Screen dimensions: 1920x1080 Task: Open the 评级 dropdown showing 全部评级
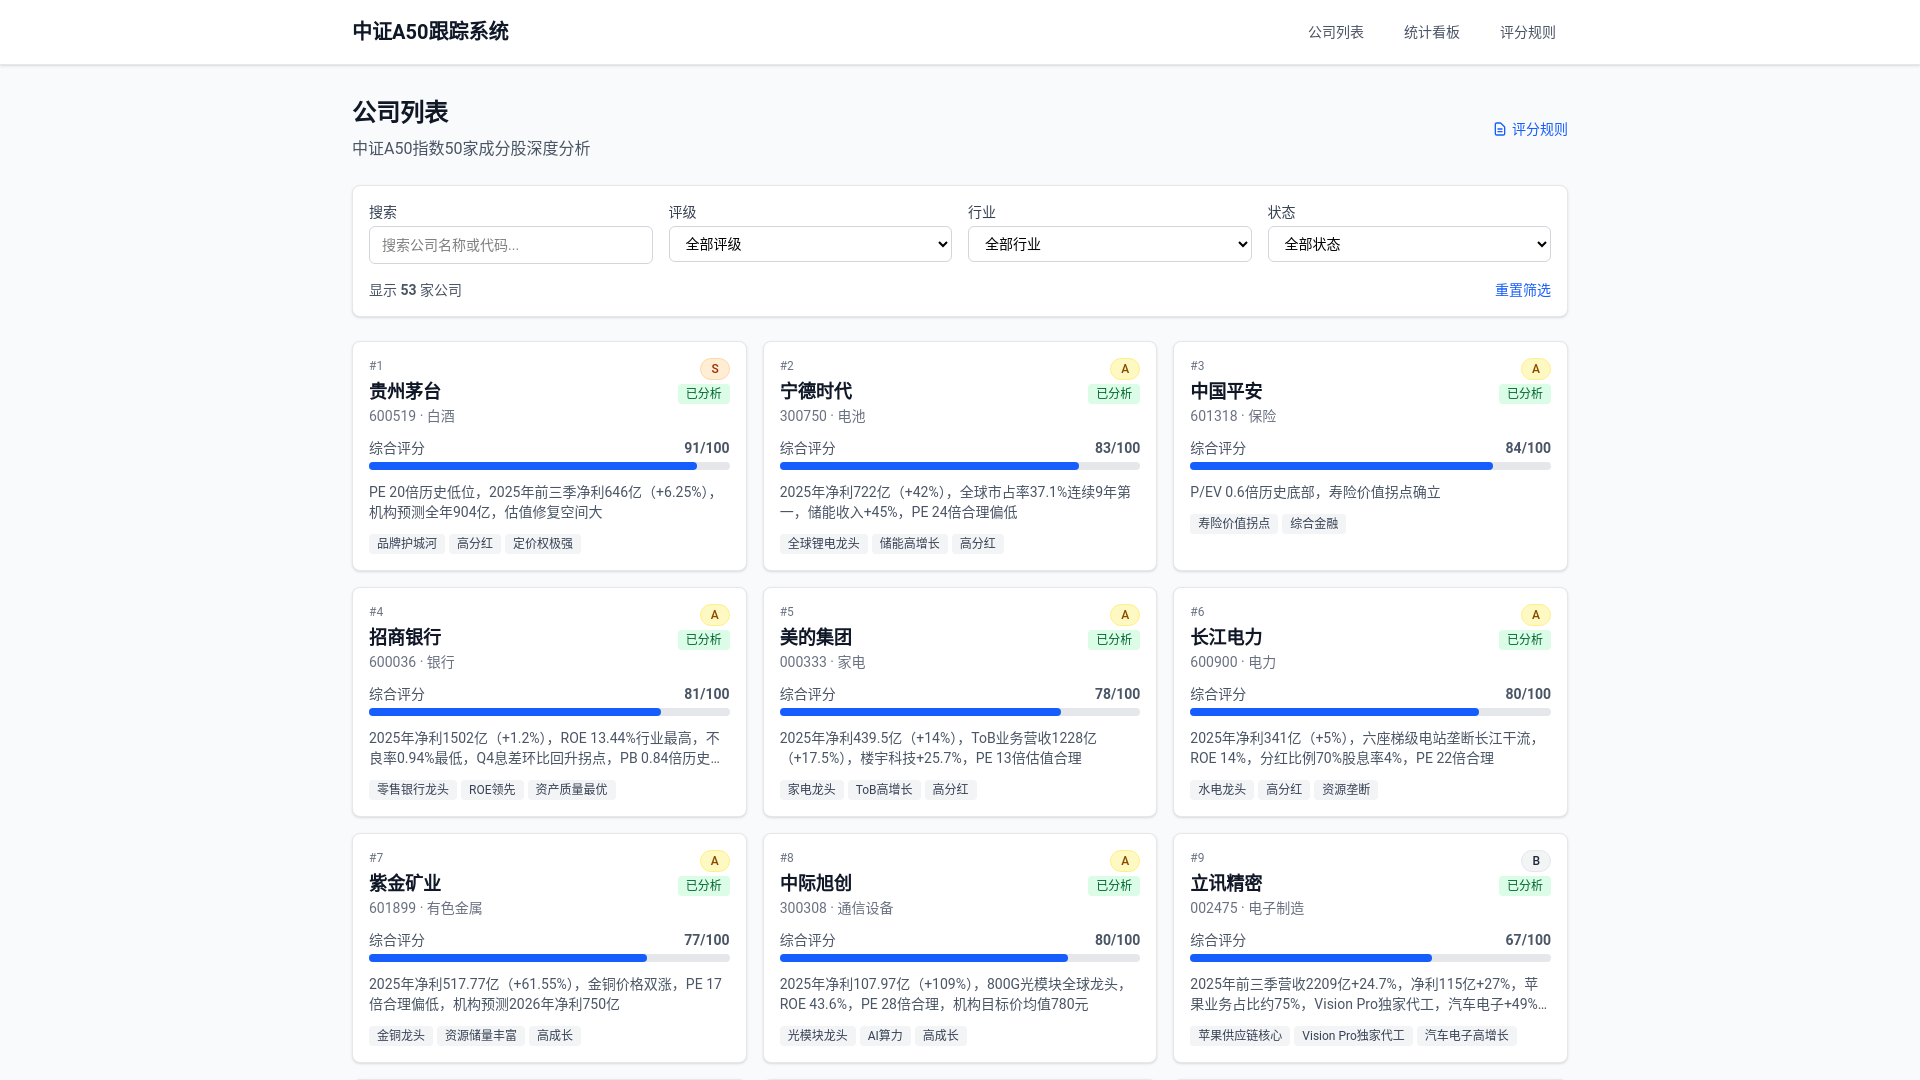click(810, 244)
